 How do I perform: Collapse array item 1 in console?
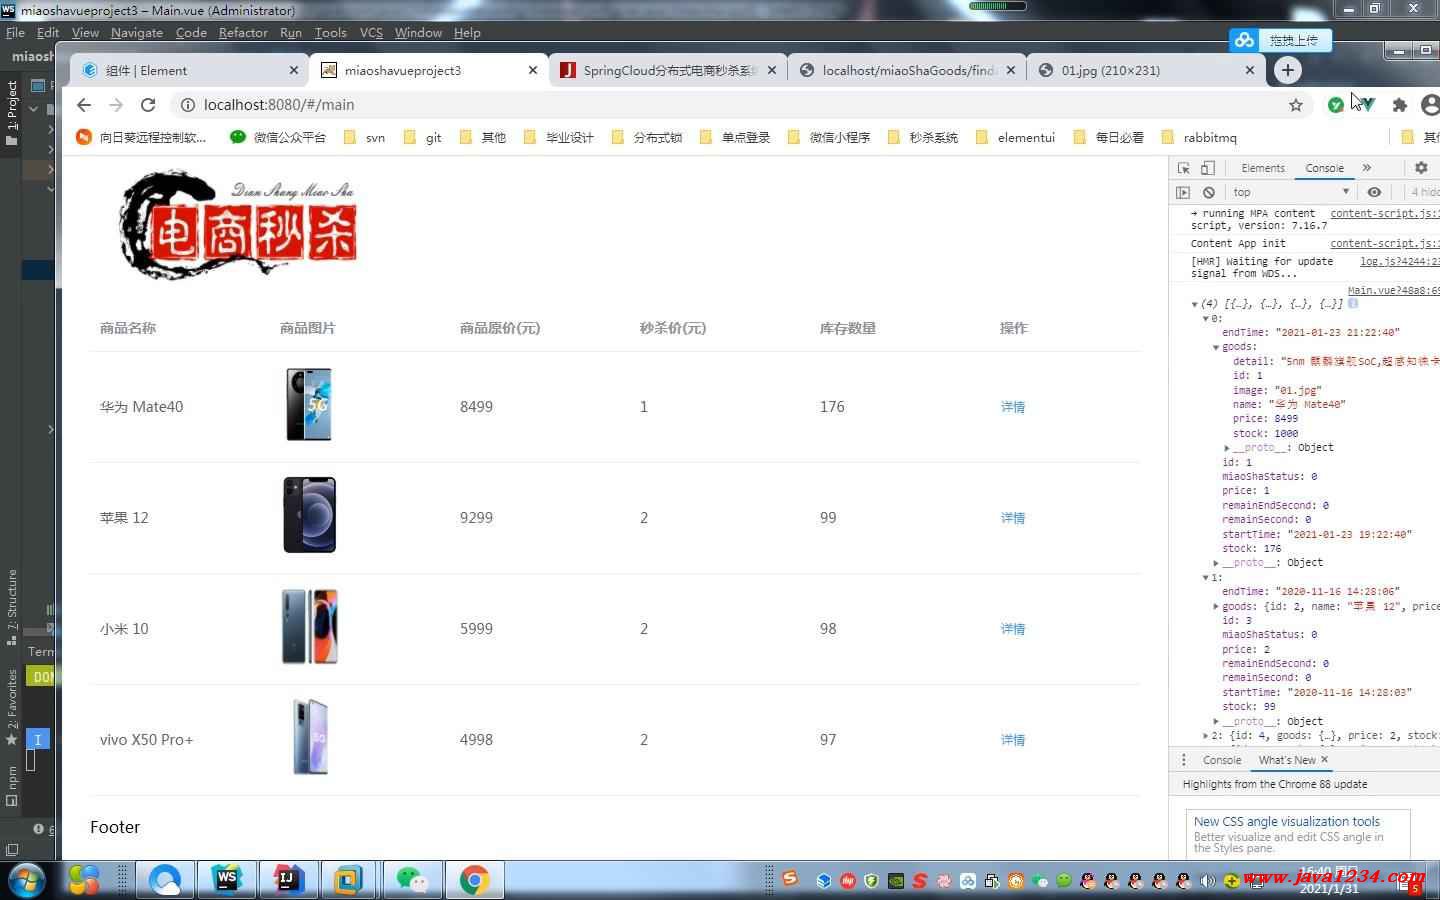tap(1205, 578)
